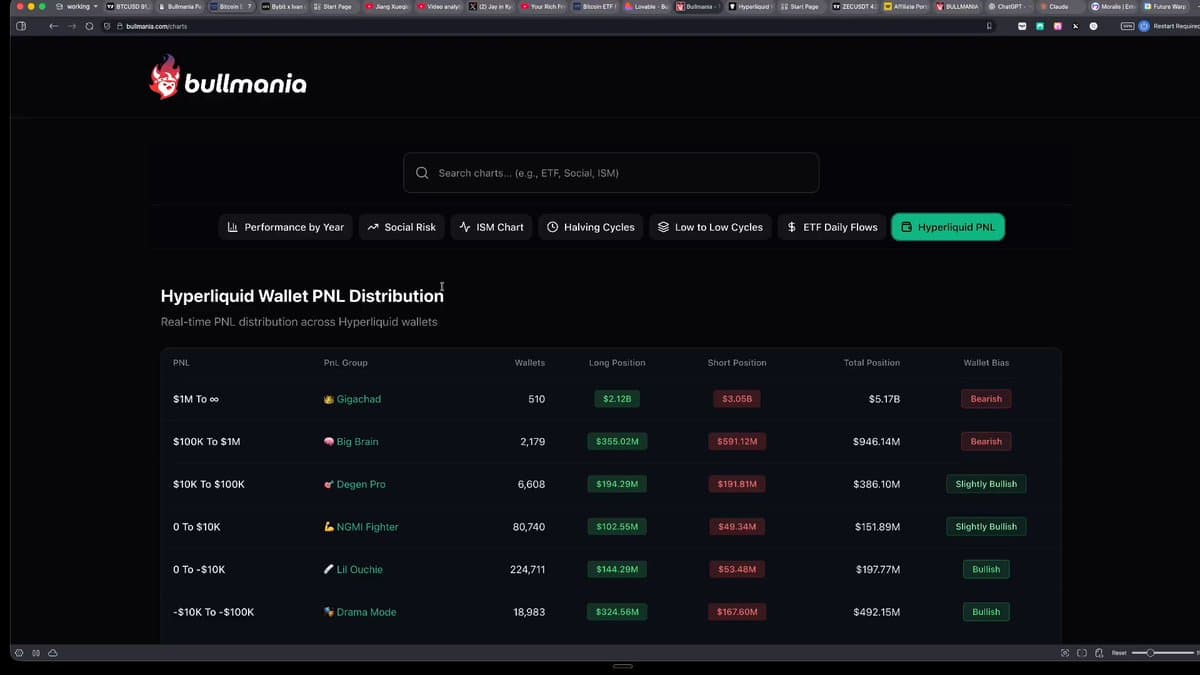The image size is (1200, 675).
Task: Toggle the browser sidebar panel
Action: click(20, 27)
